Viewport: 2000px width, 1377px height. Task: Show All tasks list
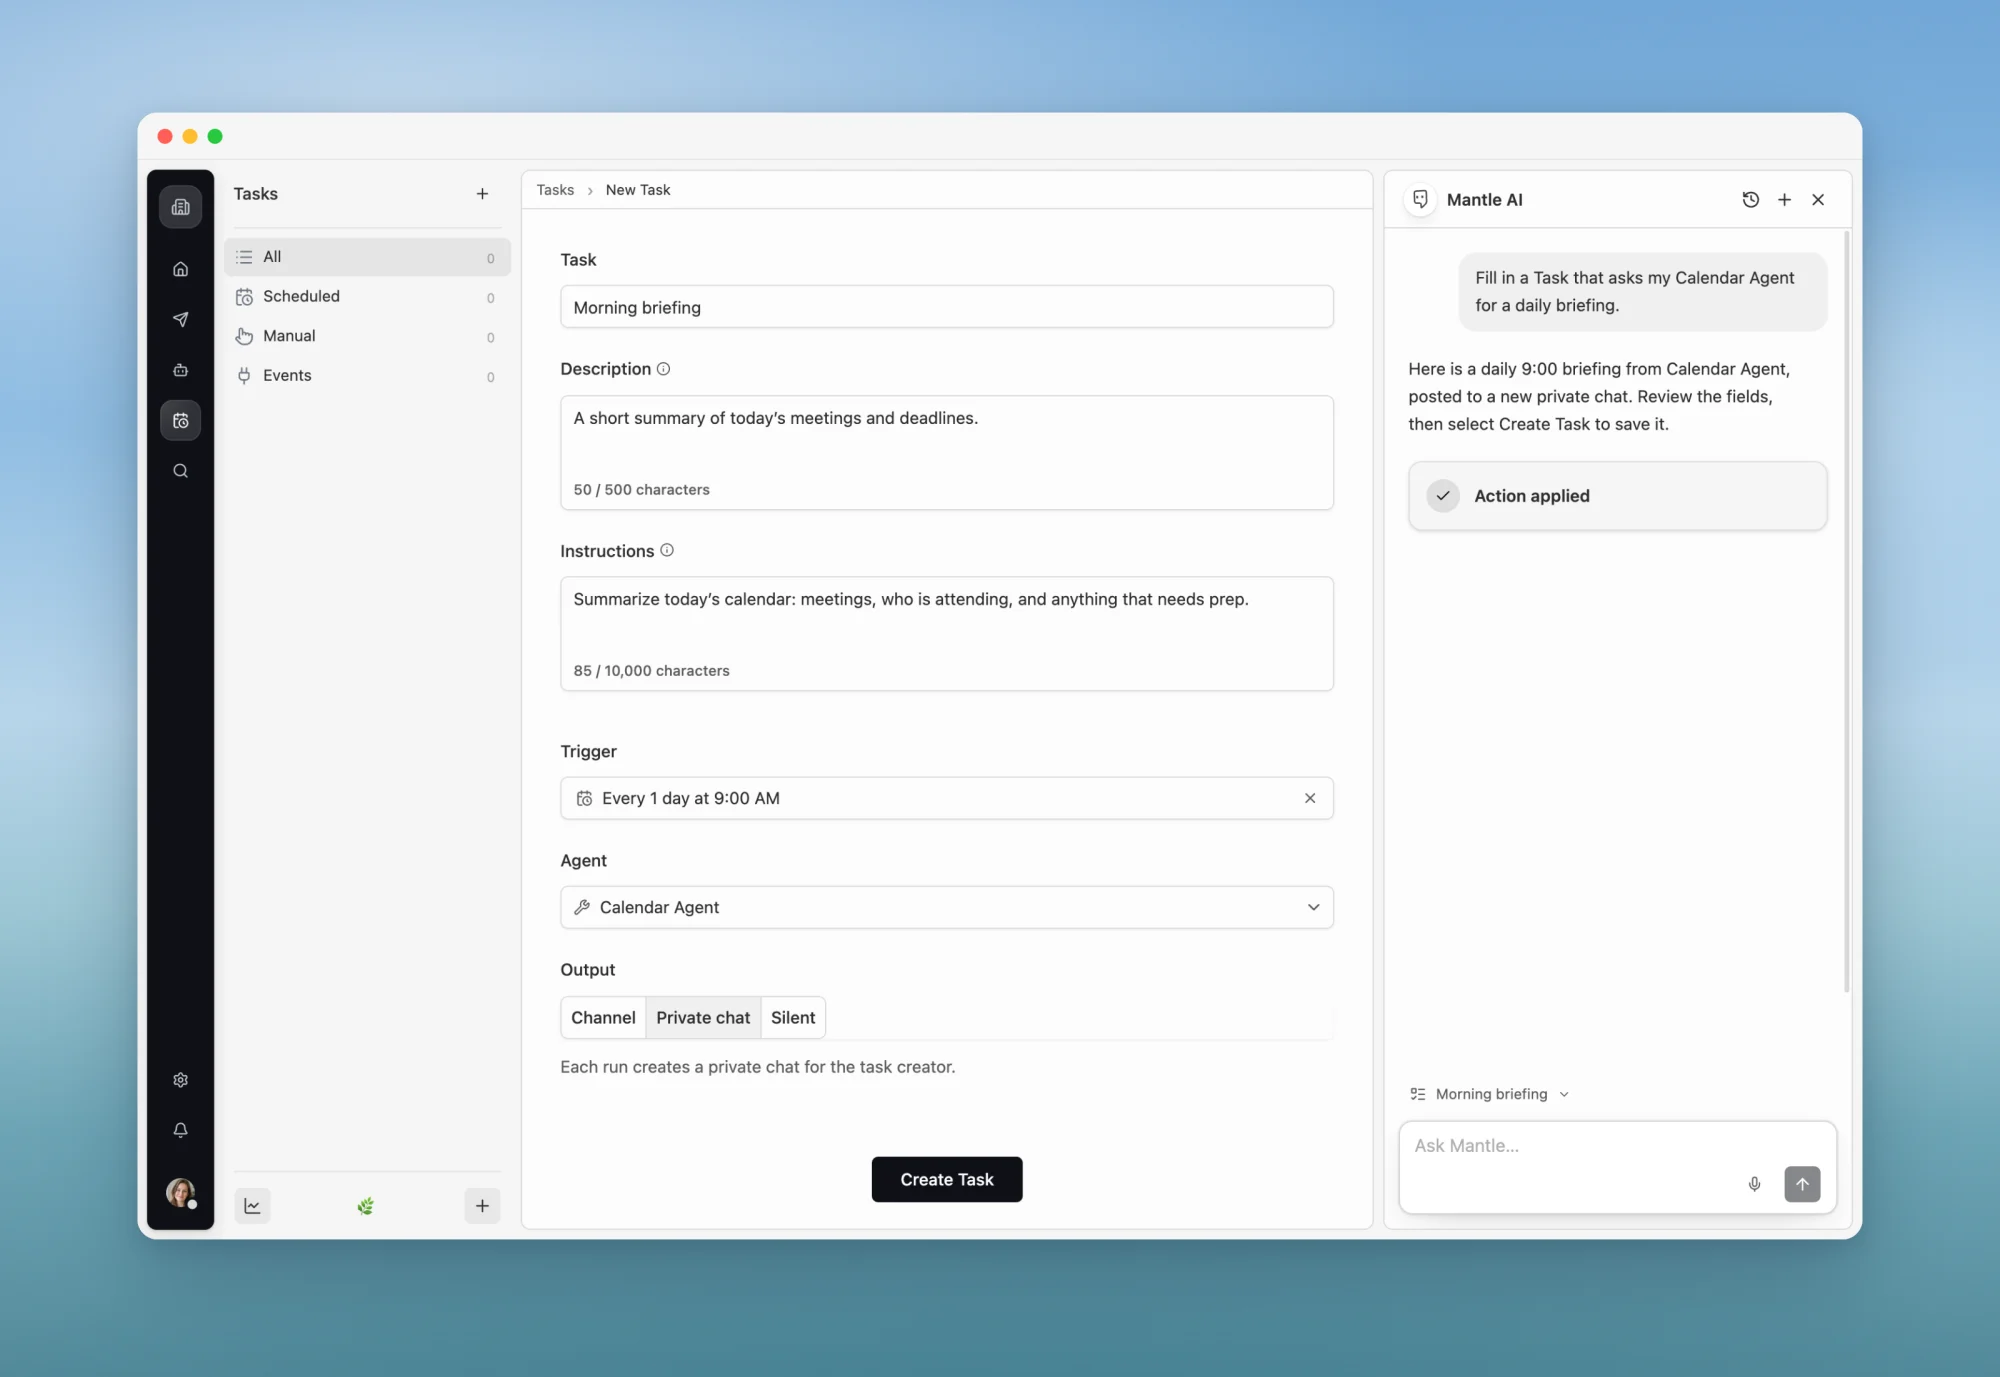pyautogui.click(x=367, y=257)
